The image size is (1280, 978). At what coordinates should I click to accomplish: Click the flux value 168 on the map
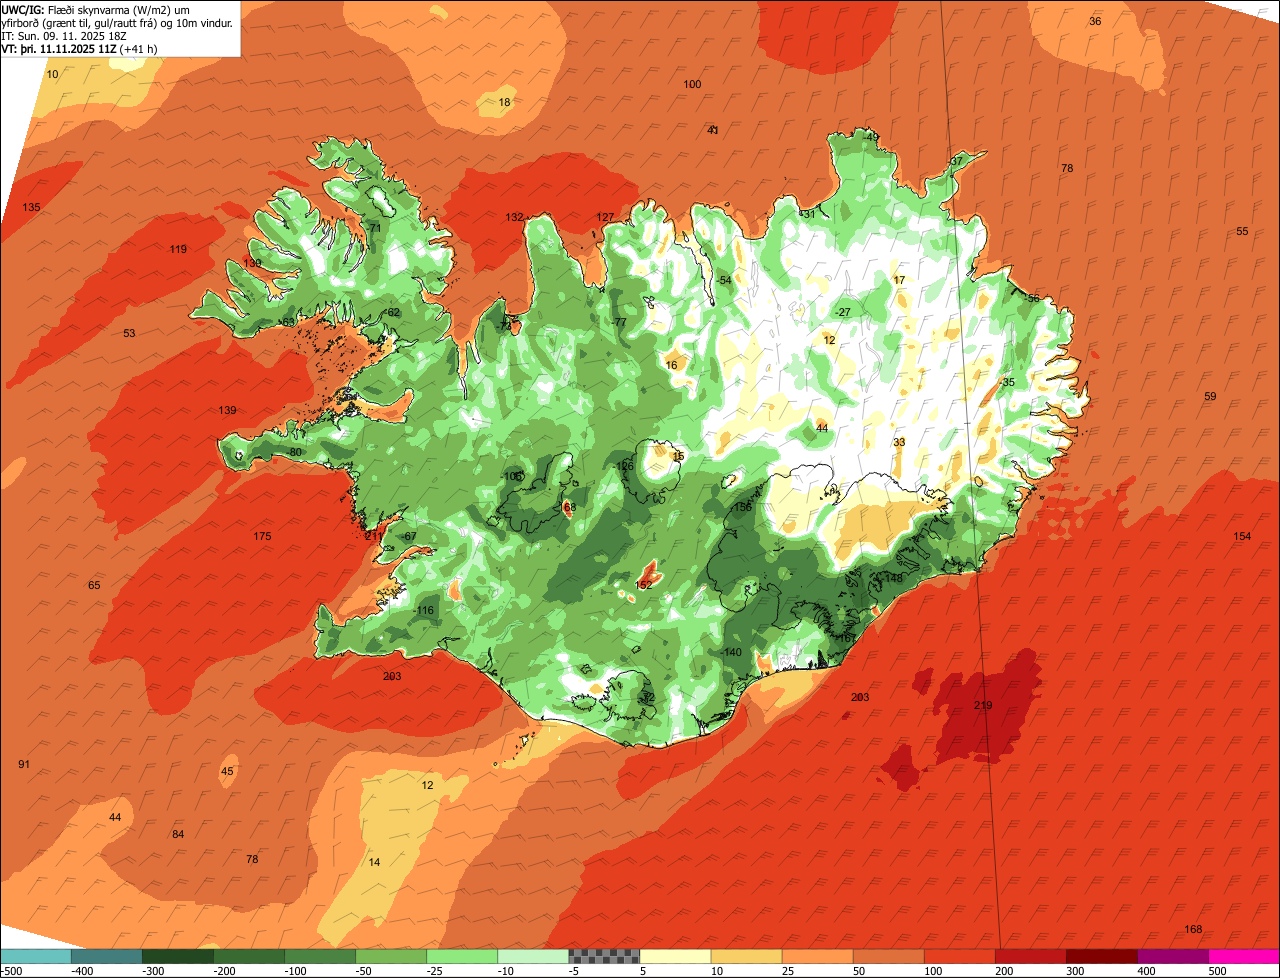tap(1193, 930)
